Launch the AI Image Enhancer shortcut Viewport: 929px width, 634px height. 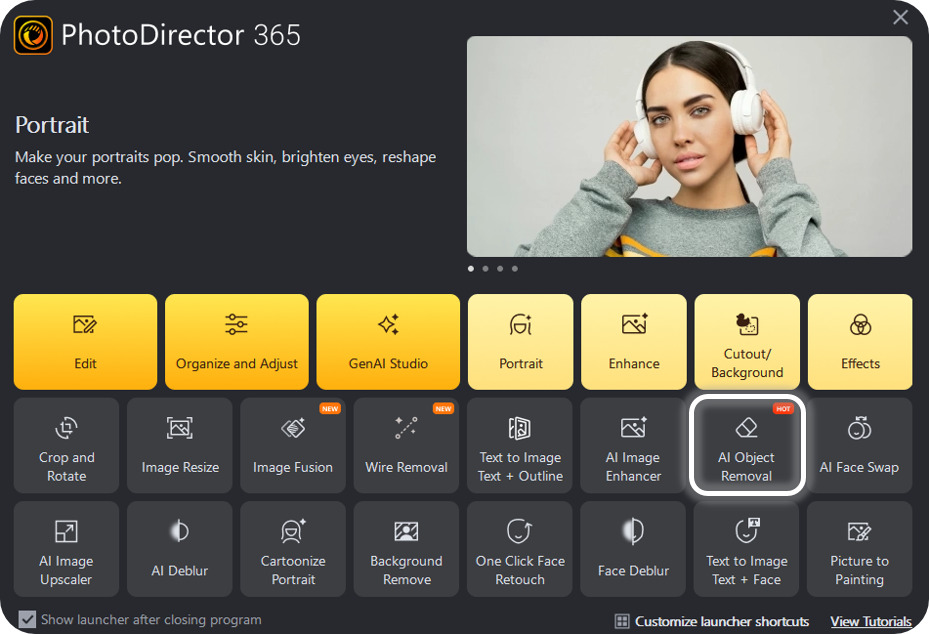click(x=633, y=446)
